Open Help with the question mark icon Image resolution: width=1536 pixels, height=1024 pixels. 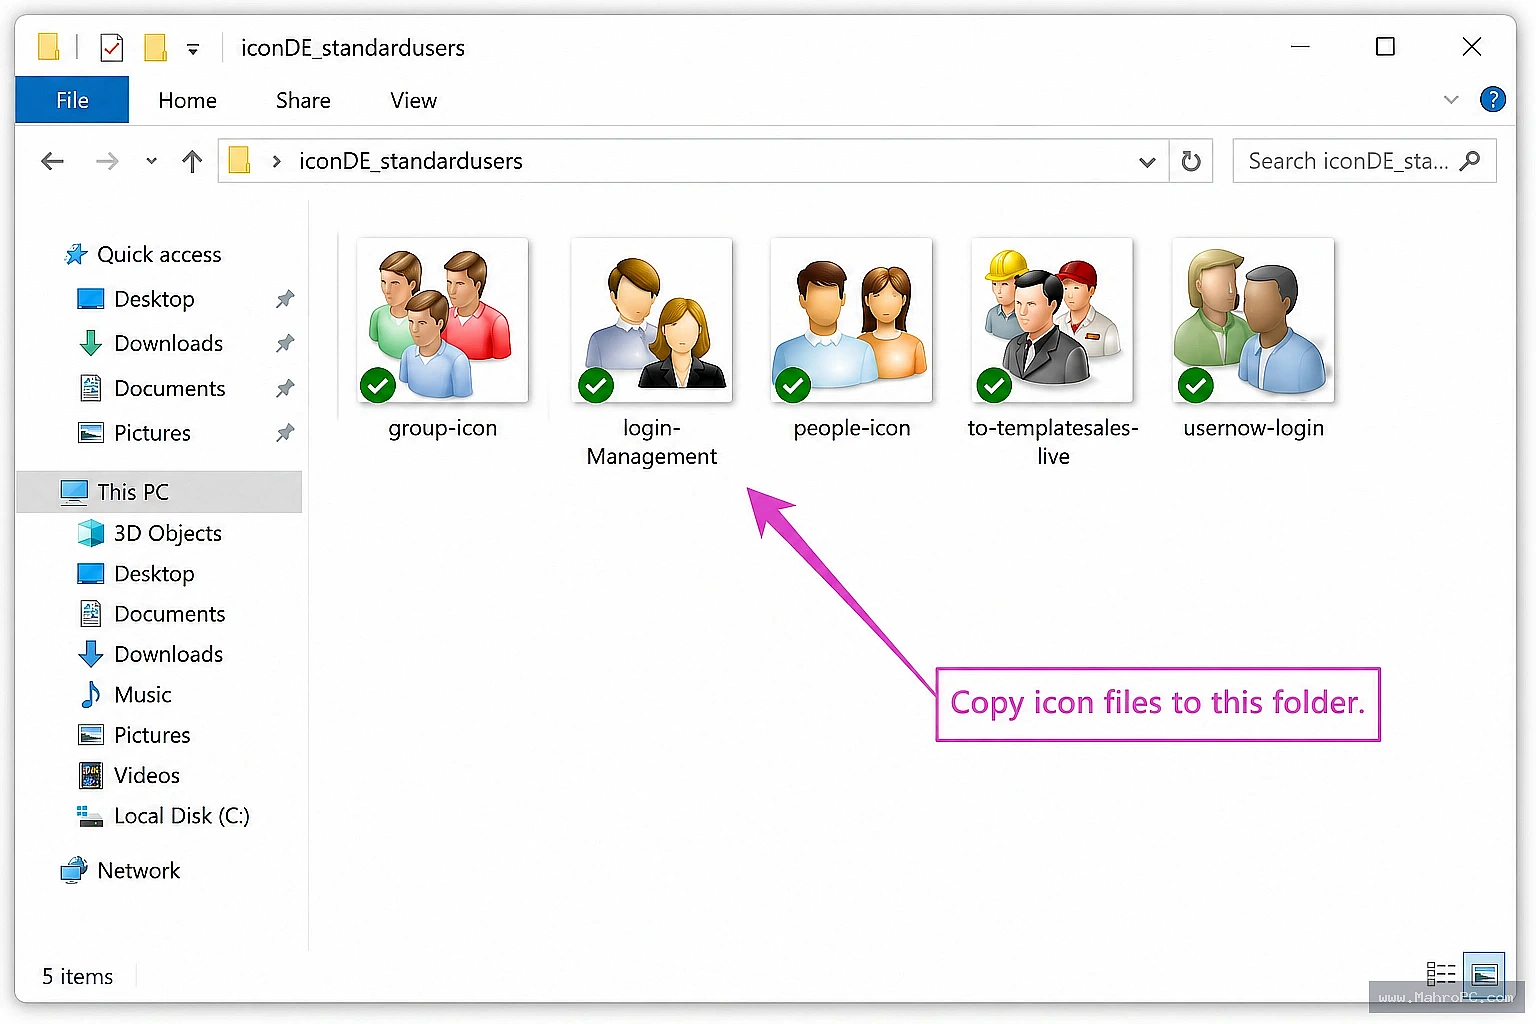pos(1493,99)
